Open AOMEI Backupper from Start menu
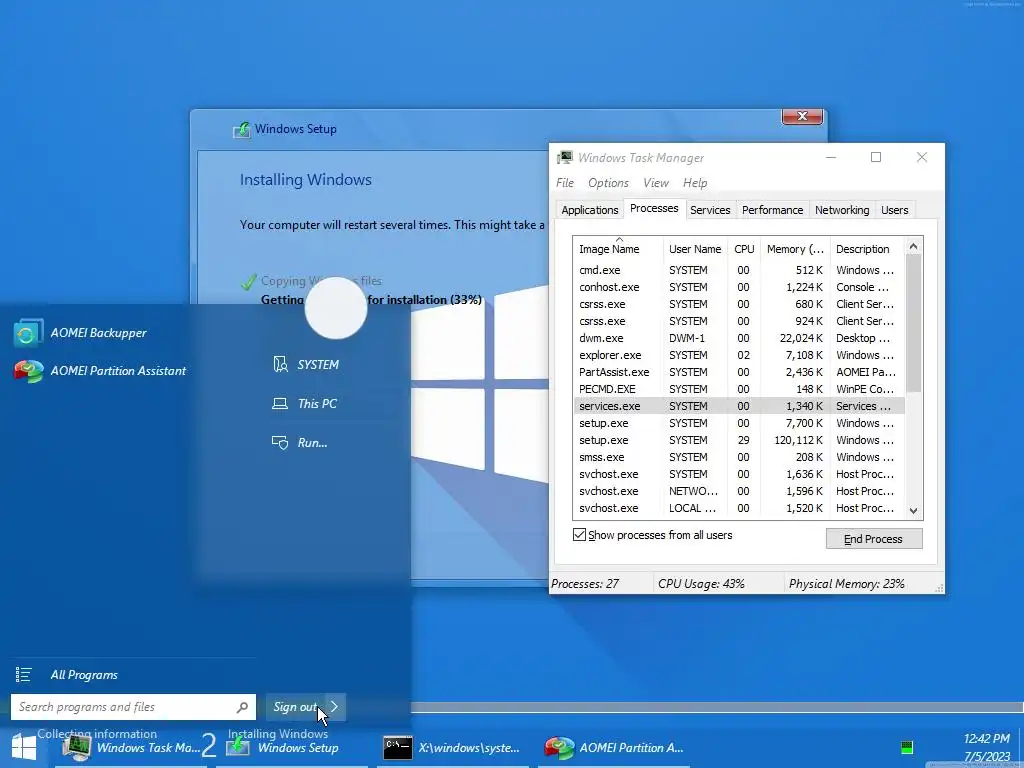Image resolution: width=1024 pixels, height=768 pixels. tap(80, 333)
